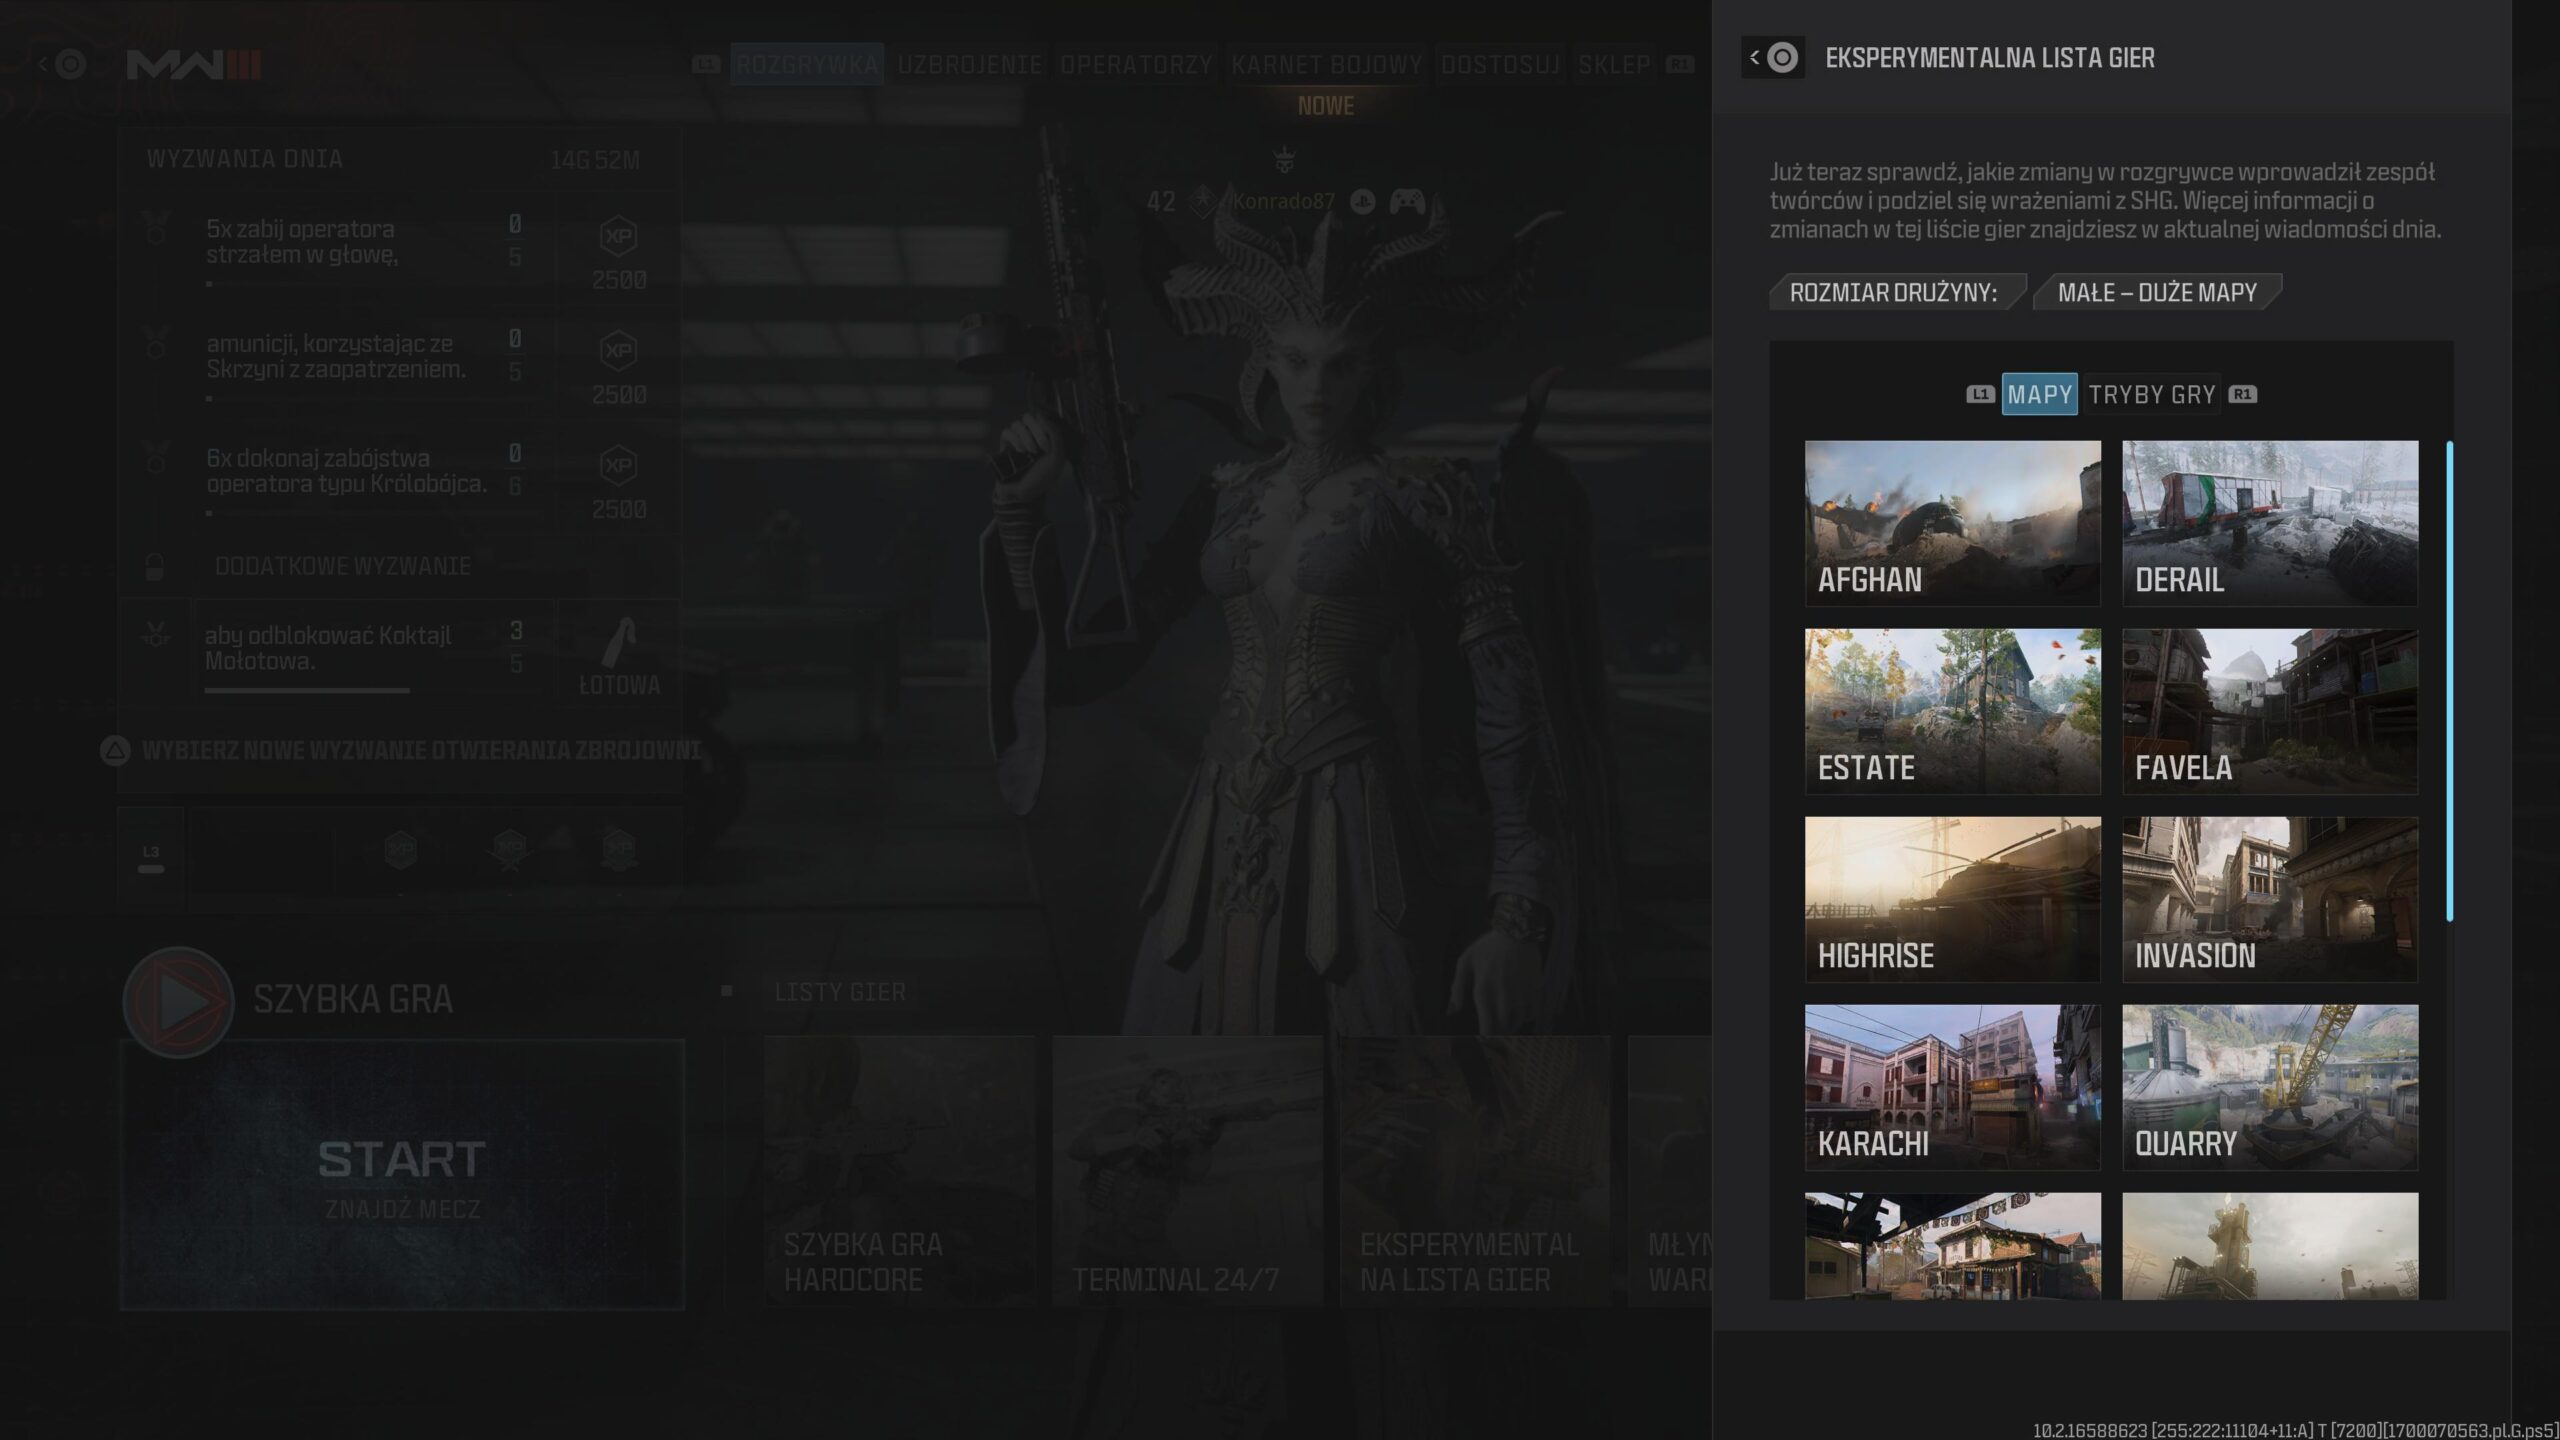Select the Afghan map thumbnail

click(x=1952, y=523)
